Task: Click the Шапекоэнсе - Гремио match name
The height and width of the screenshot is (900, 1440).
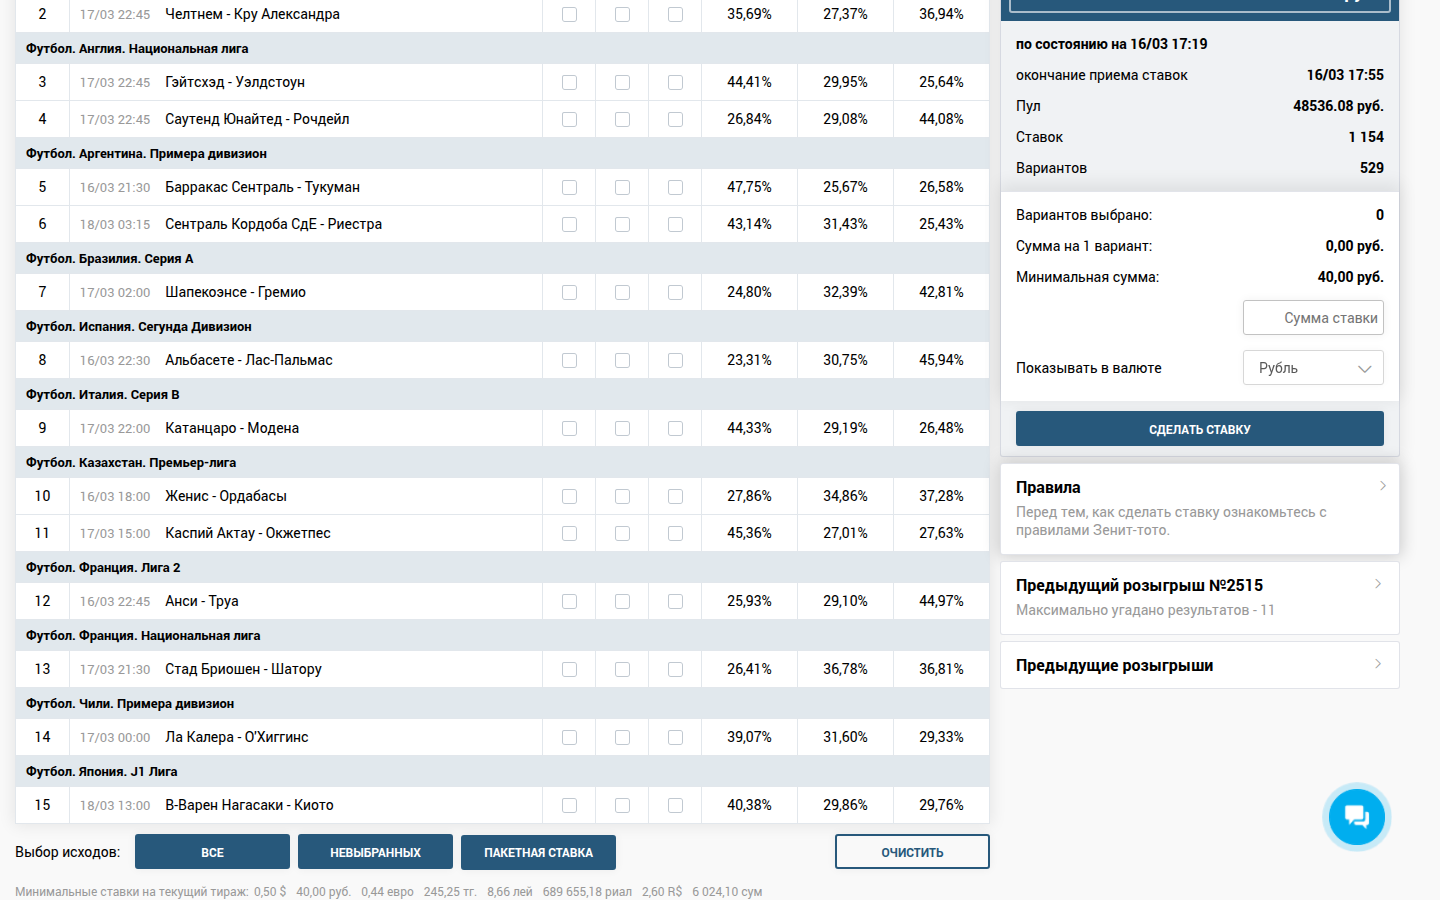Action: pyautogui.click(x=235, y=292)
